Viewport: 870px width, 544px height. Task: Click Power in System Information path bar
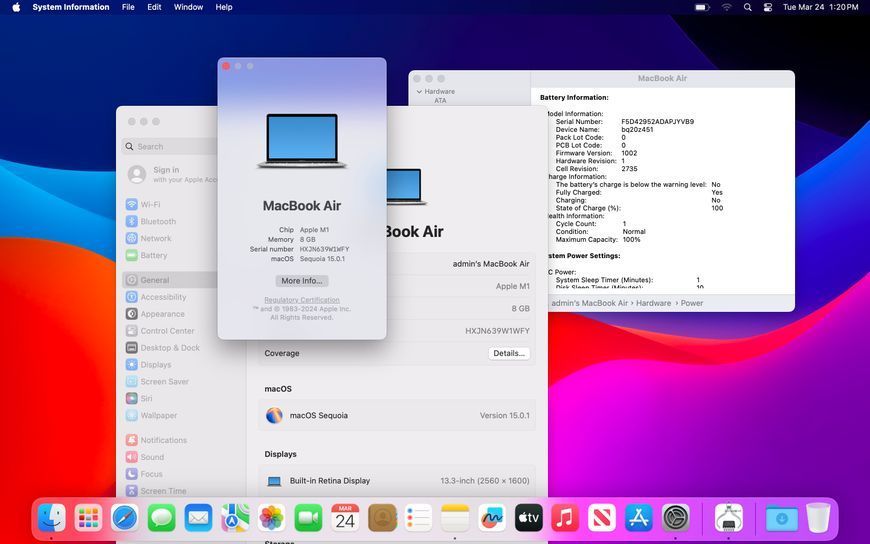[x=691, y=303]
